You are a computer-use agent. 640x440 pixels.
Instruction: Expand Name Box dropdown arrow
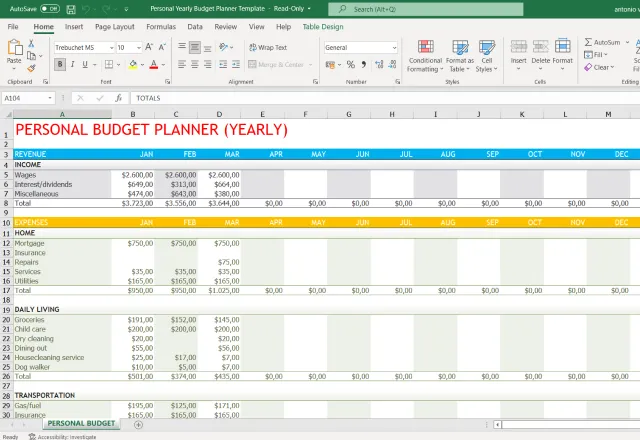click(x=50, y=98)
